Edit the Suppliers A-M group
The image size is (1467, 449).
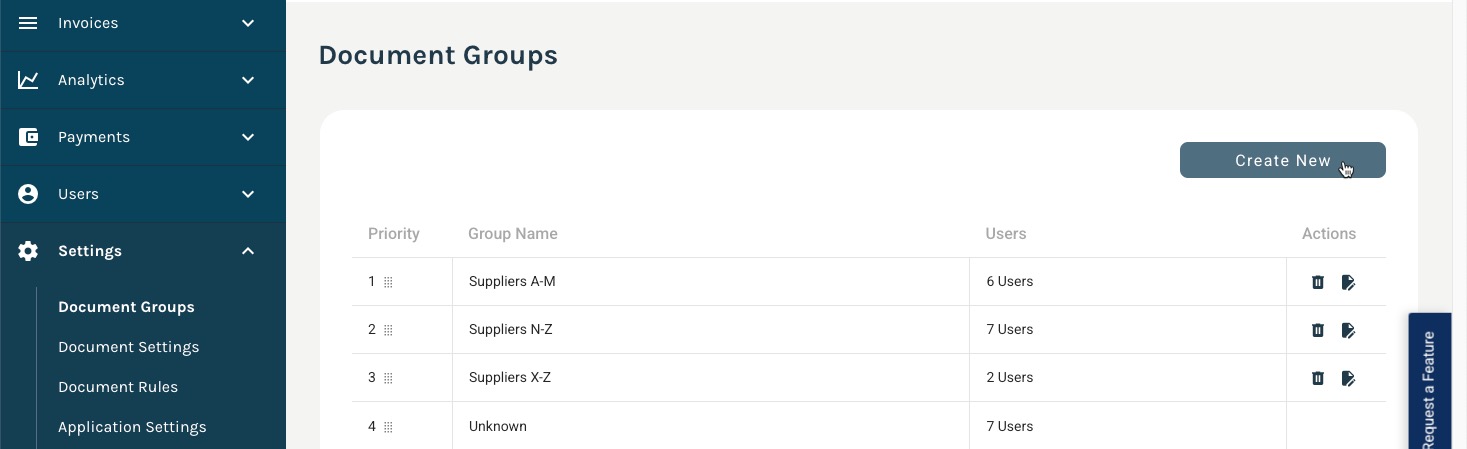1348,282
